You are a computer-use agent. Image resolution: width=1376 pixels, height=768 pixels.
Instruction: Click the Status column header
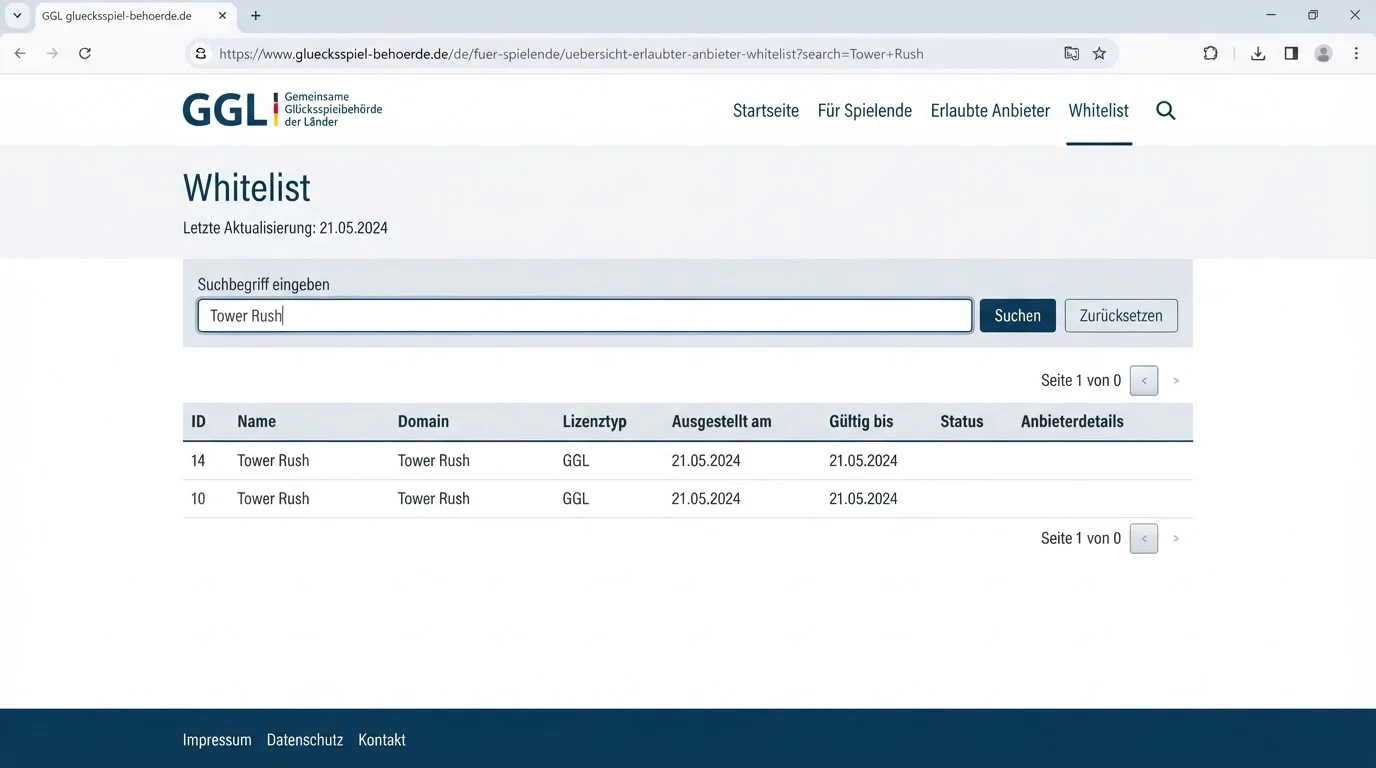[x=962, y=422]
